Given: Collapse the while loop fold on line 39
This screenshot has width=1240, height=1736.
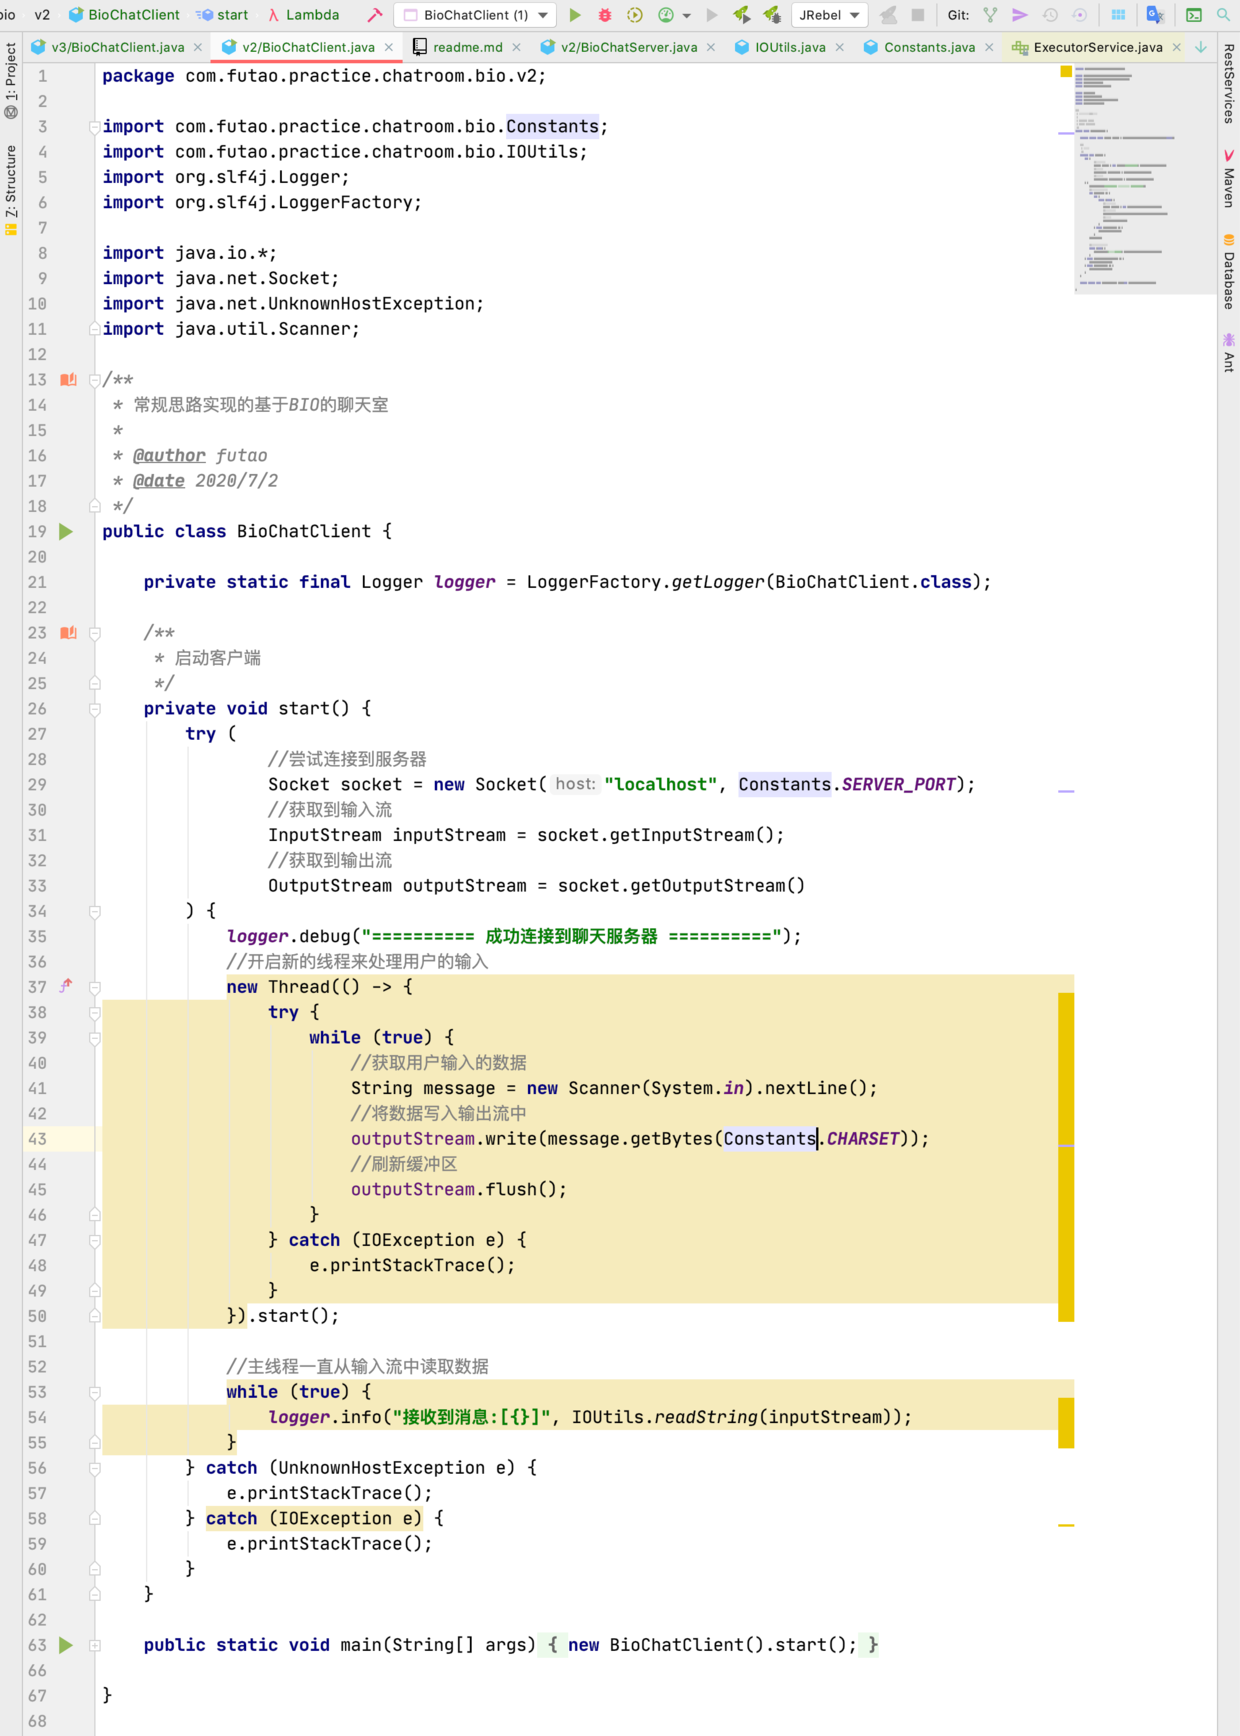Looking at the screenshot, I should click(94, 1038).
